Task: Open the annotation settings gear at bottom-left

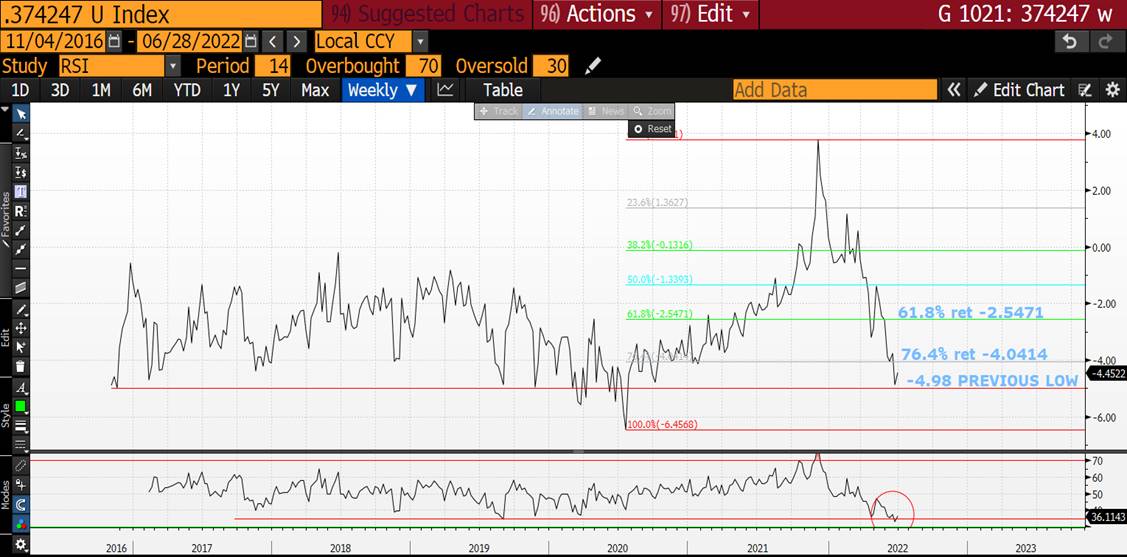Action: pos(21,544)
